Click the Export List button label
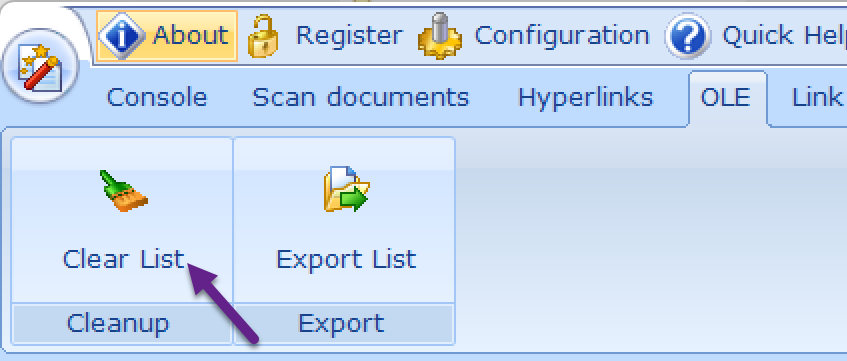The height and width of the screenshot is (361, 847). click(346, 259)
